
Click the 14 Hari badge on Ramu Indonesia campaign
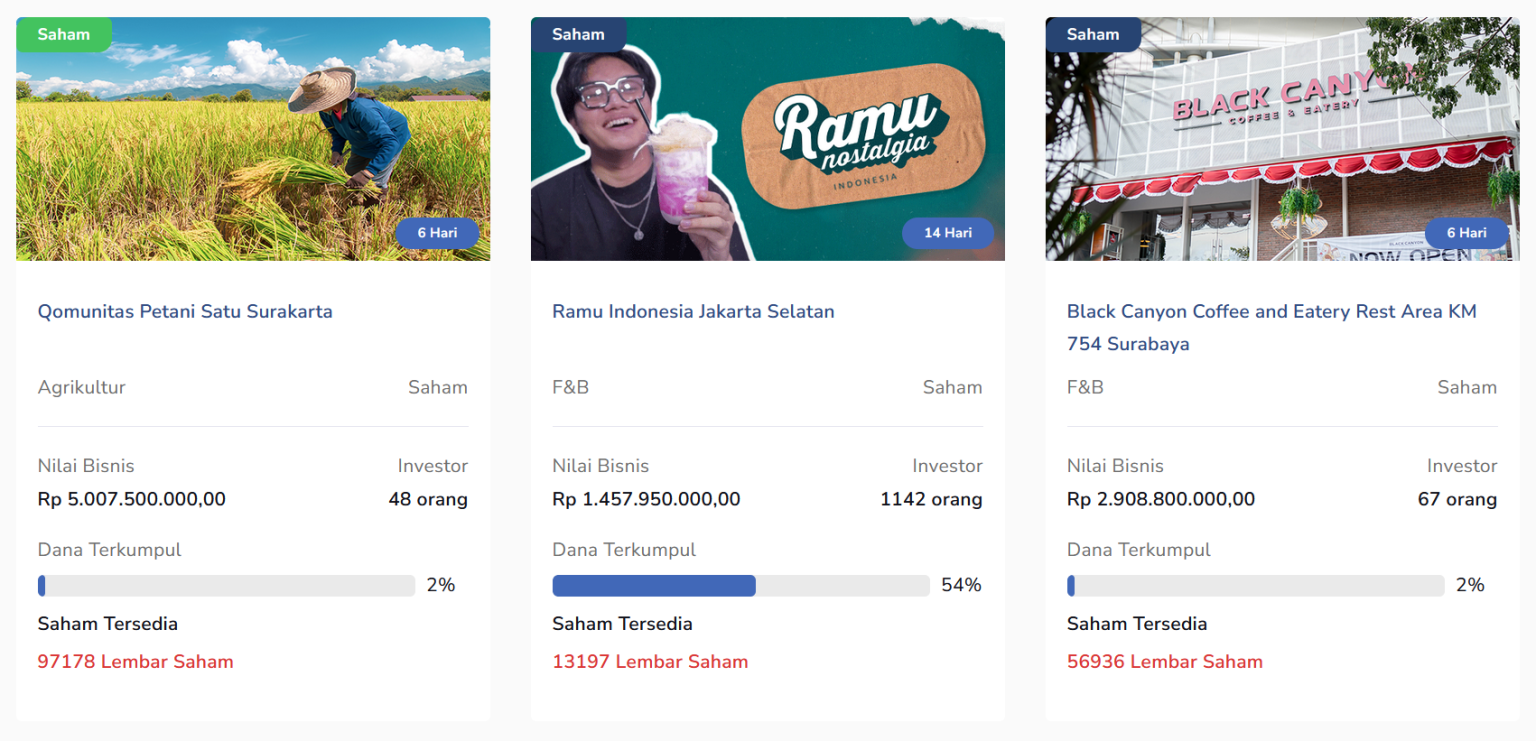(948, 233)
